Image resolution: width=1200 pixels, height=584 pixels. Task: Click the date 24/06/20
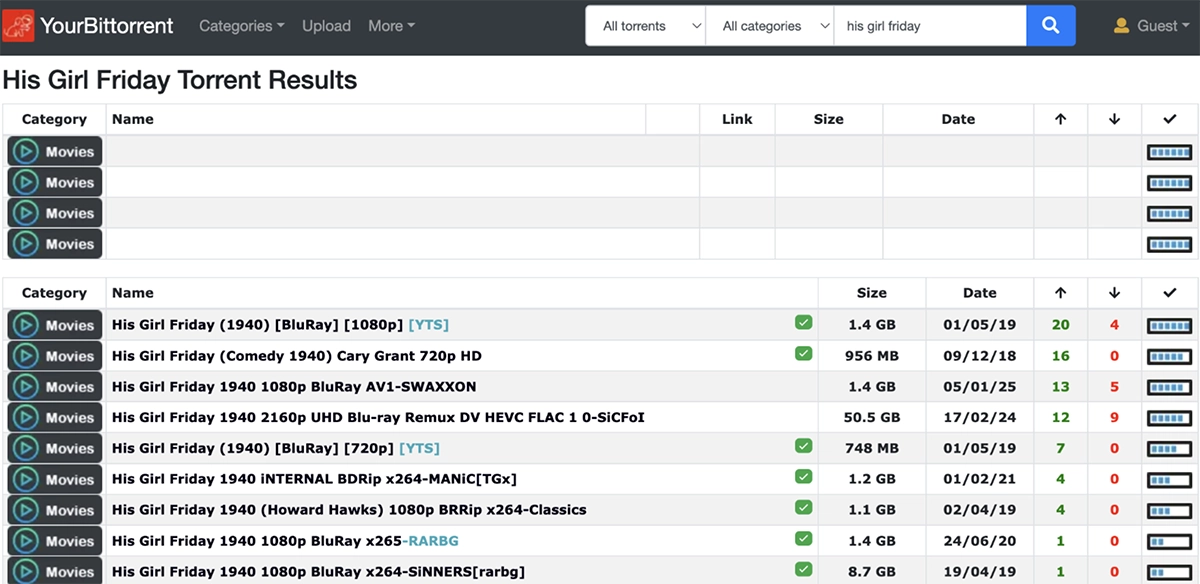980,542
